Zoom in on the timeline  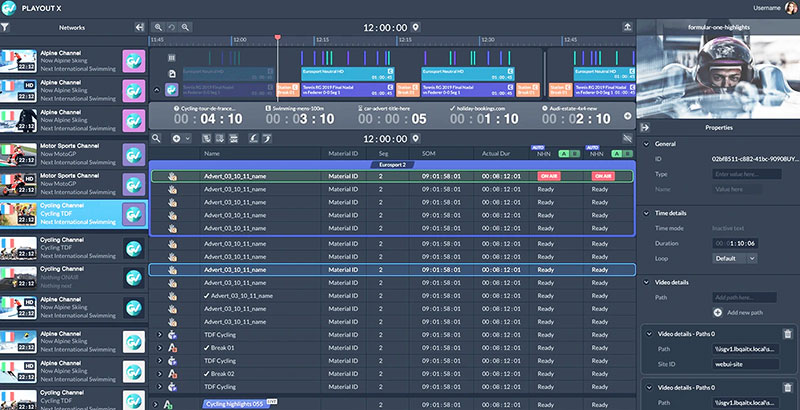point(158,28)
